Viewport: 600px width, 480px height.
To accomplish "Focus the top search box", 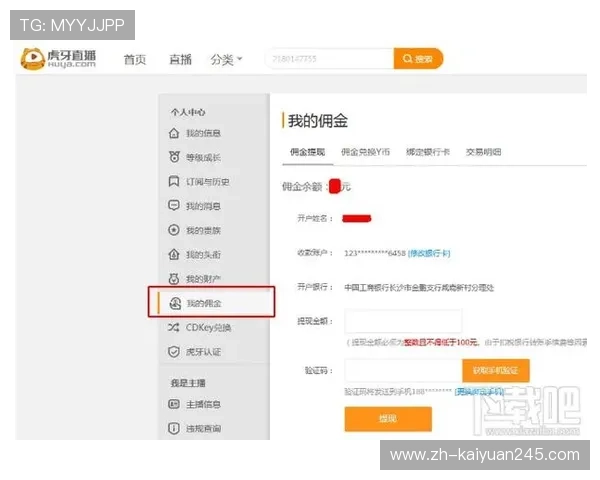I will coord(329,59).
